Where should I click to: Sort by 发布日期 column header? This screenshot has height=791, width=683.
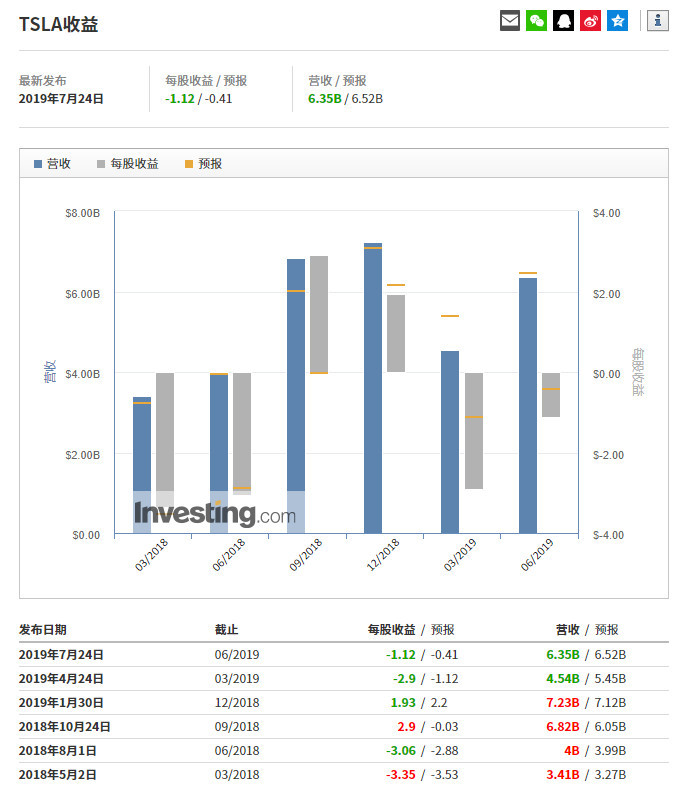(43, 630)
